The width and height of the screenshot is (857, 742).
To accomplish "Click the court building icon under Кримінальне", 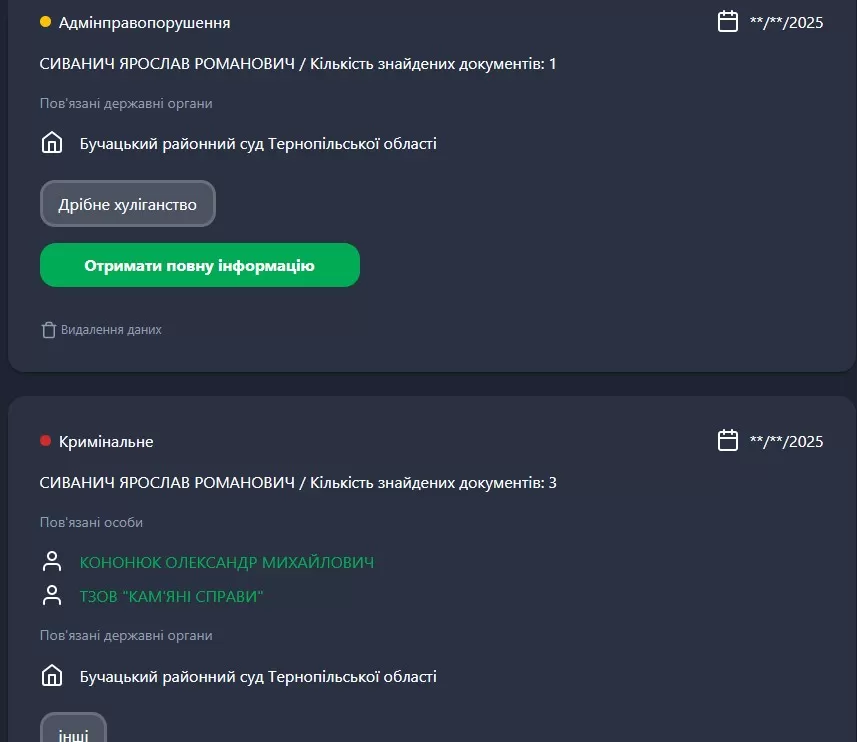I will click(x=52, y=676).
